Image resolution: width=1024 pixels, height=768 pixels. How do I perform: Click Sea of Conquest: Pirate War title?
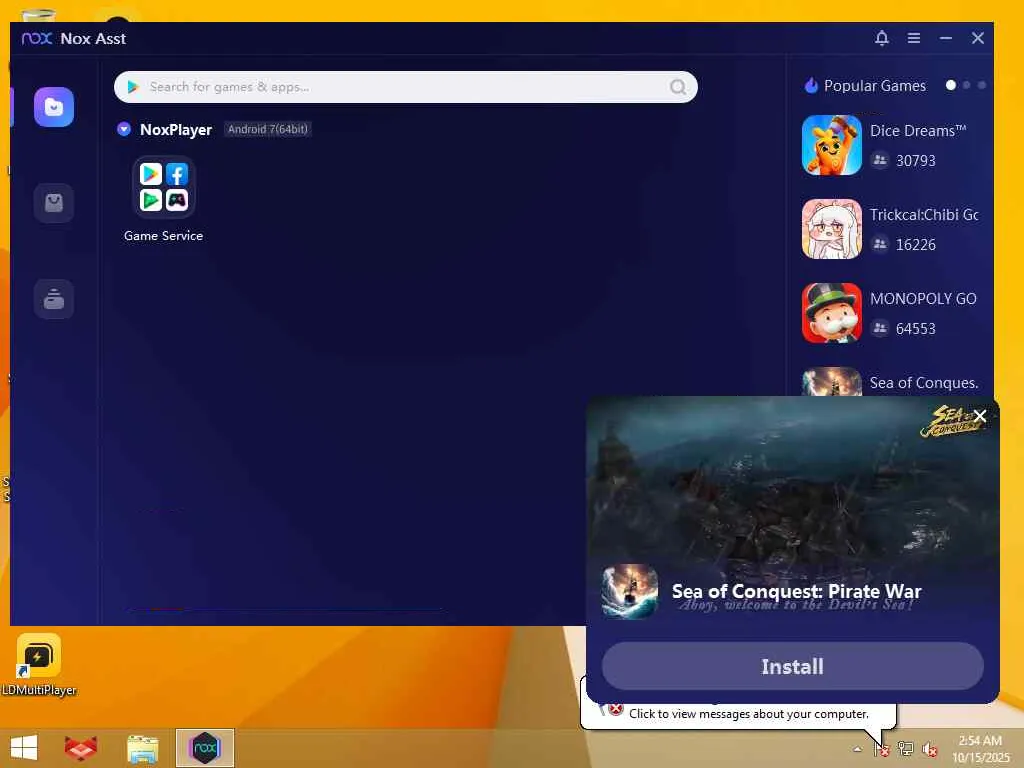click(x=796, y=591)
